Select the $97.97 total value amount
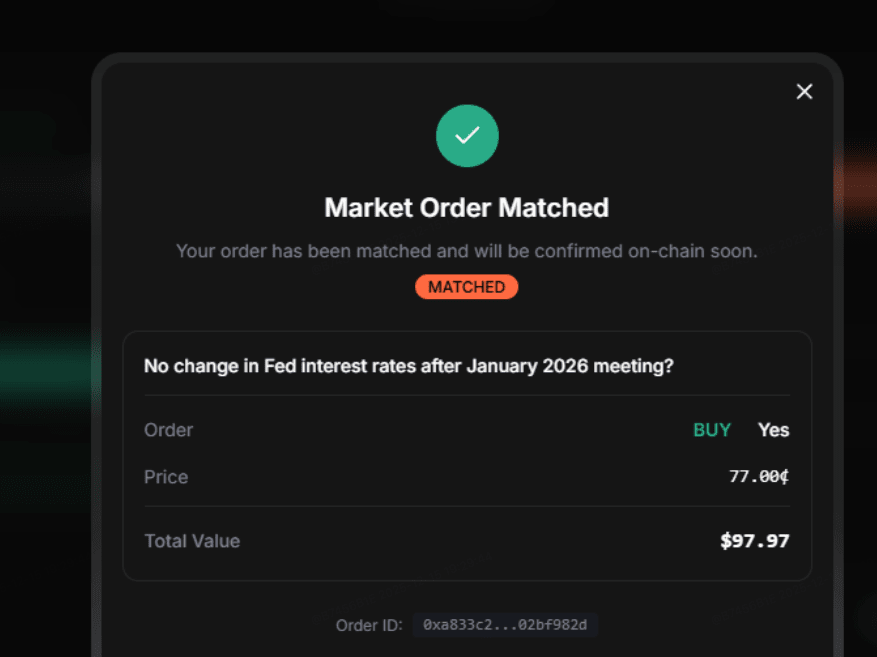This screenshot has width=877, height=657. [x=755, y=541]
